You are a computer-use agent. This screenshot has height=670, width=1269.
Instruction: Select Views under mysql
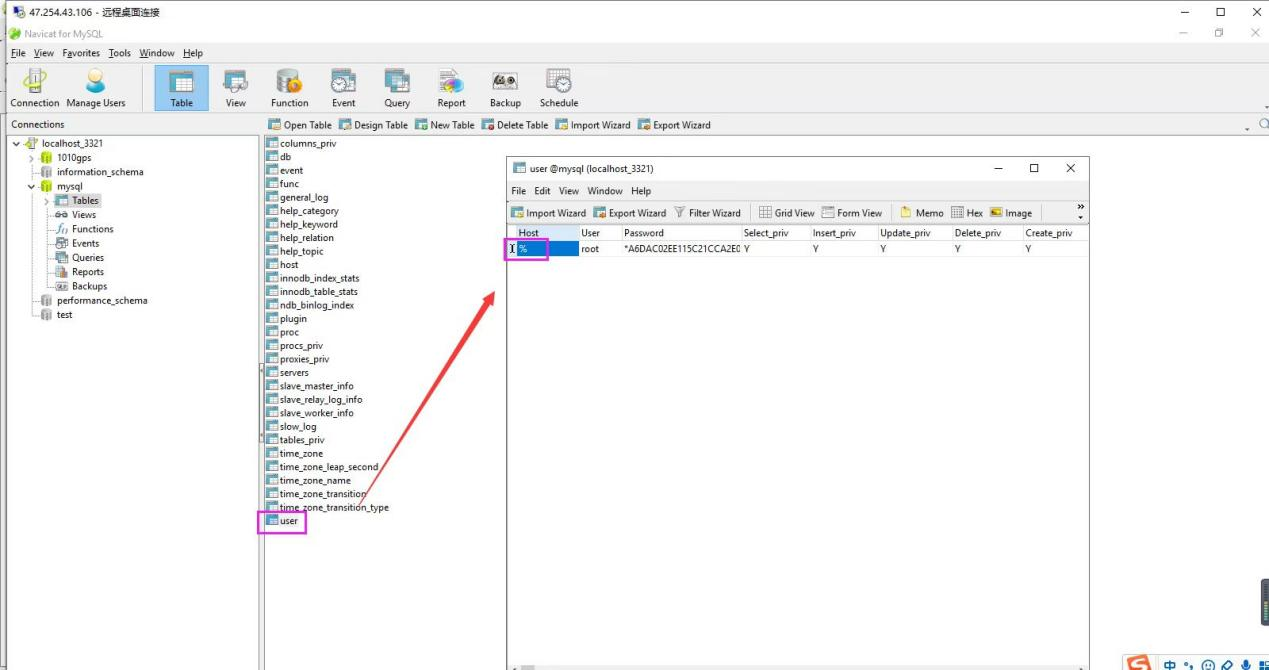[x=84, y=215]
